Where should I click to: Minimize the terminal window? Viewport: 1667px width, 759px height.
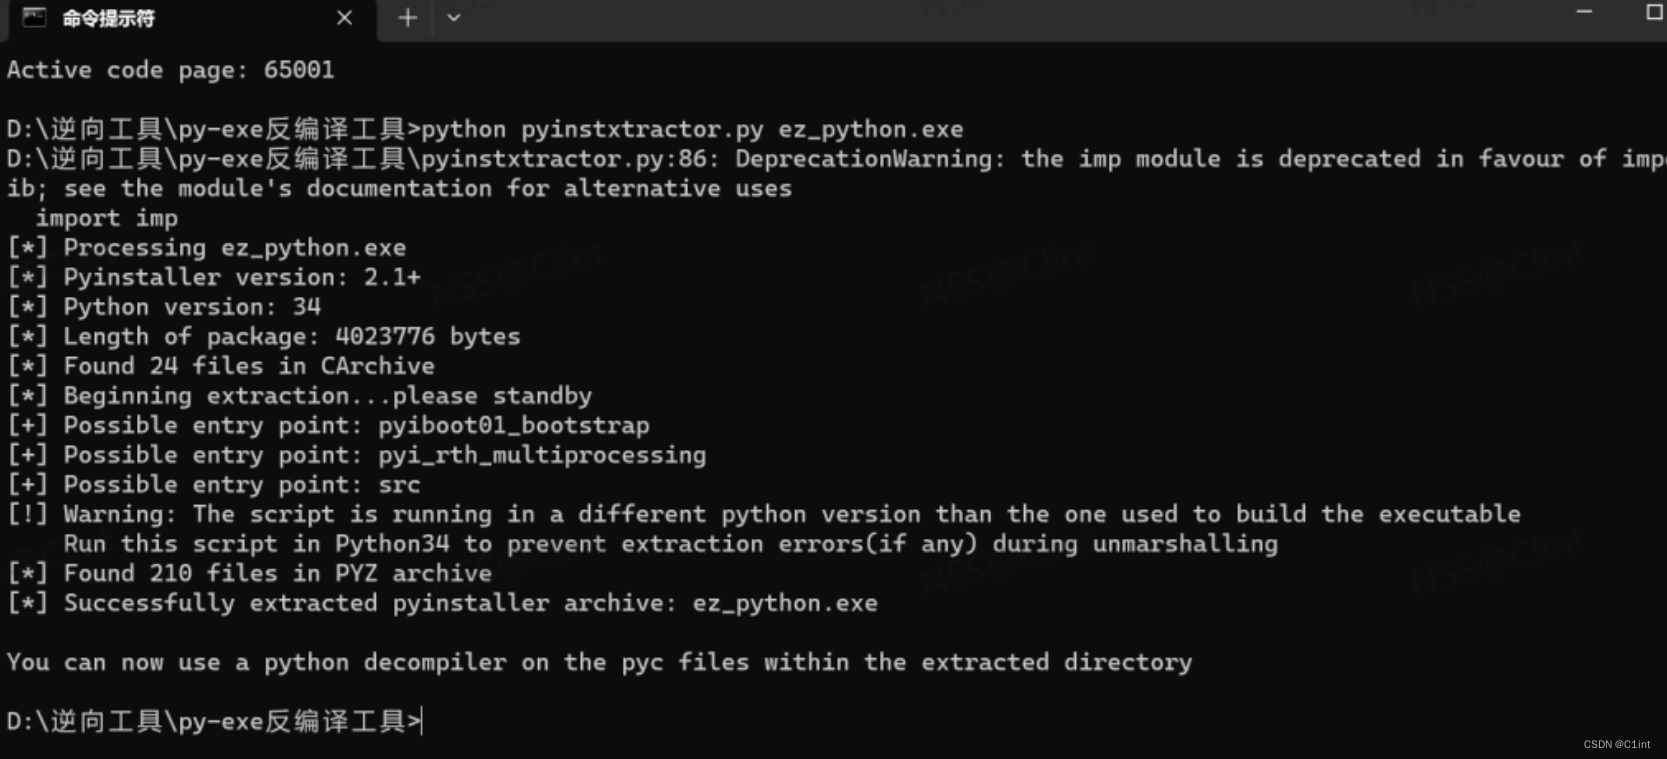tap(1584, 12)
